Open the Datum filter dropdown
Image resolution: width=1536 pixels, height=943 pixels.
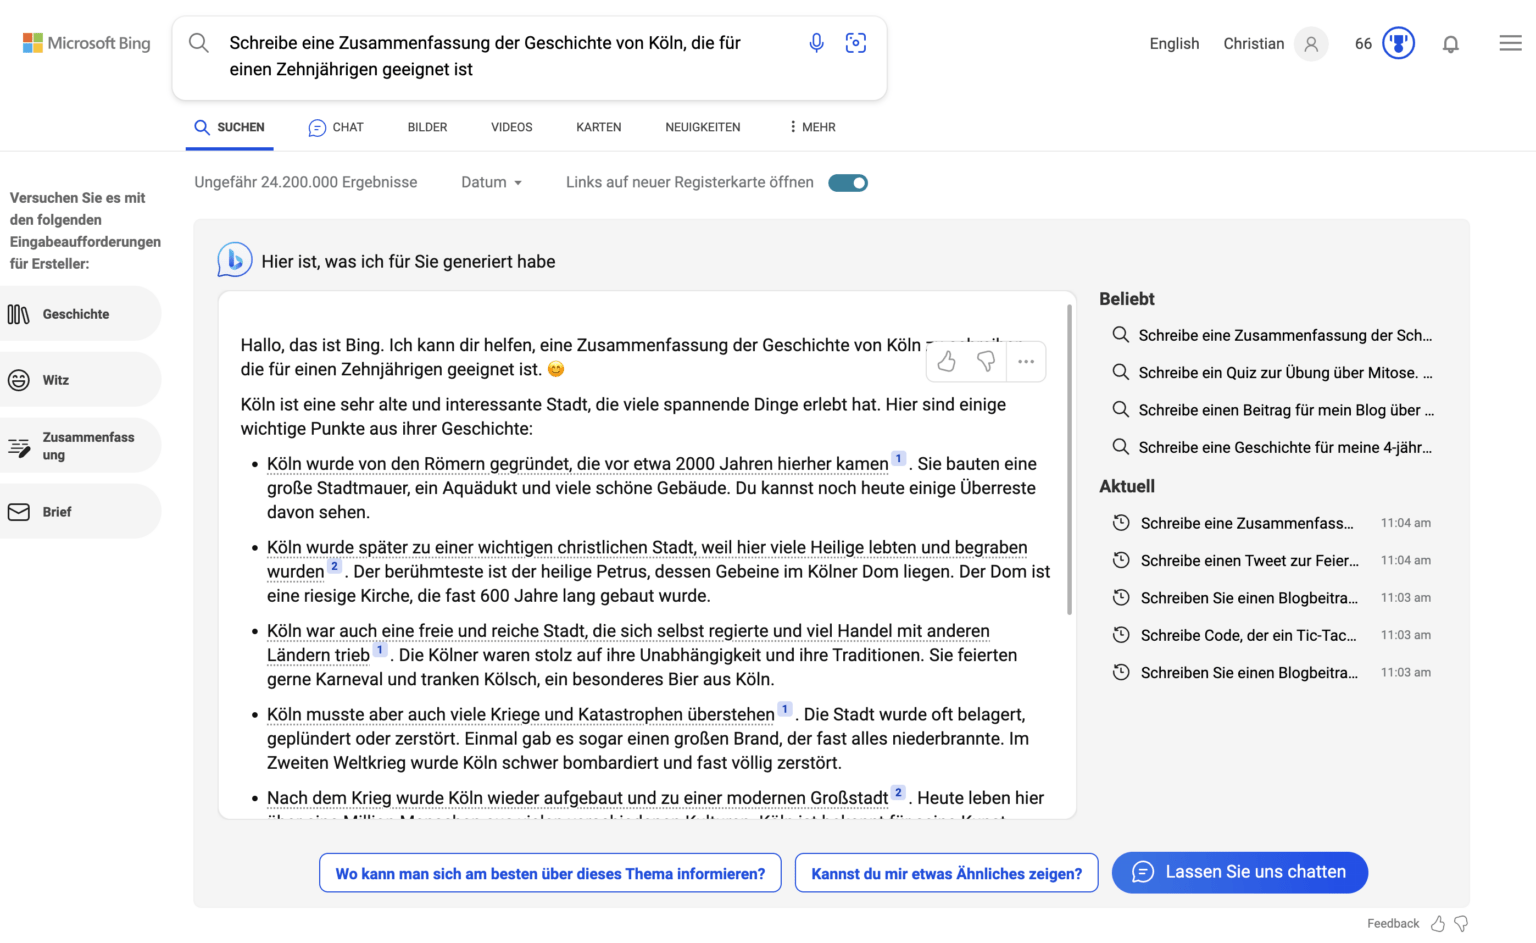(x=490, y=182)
